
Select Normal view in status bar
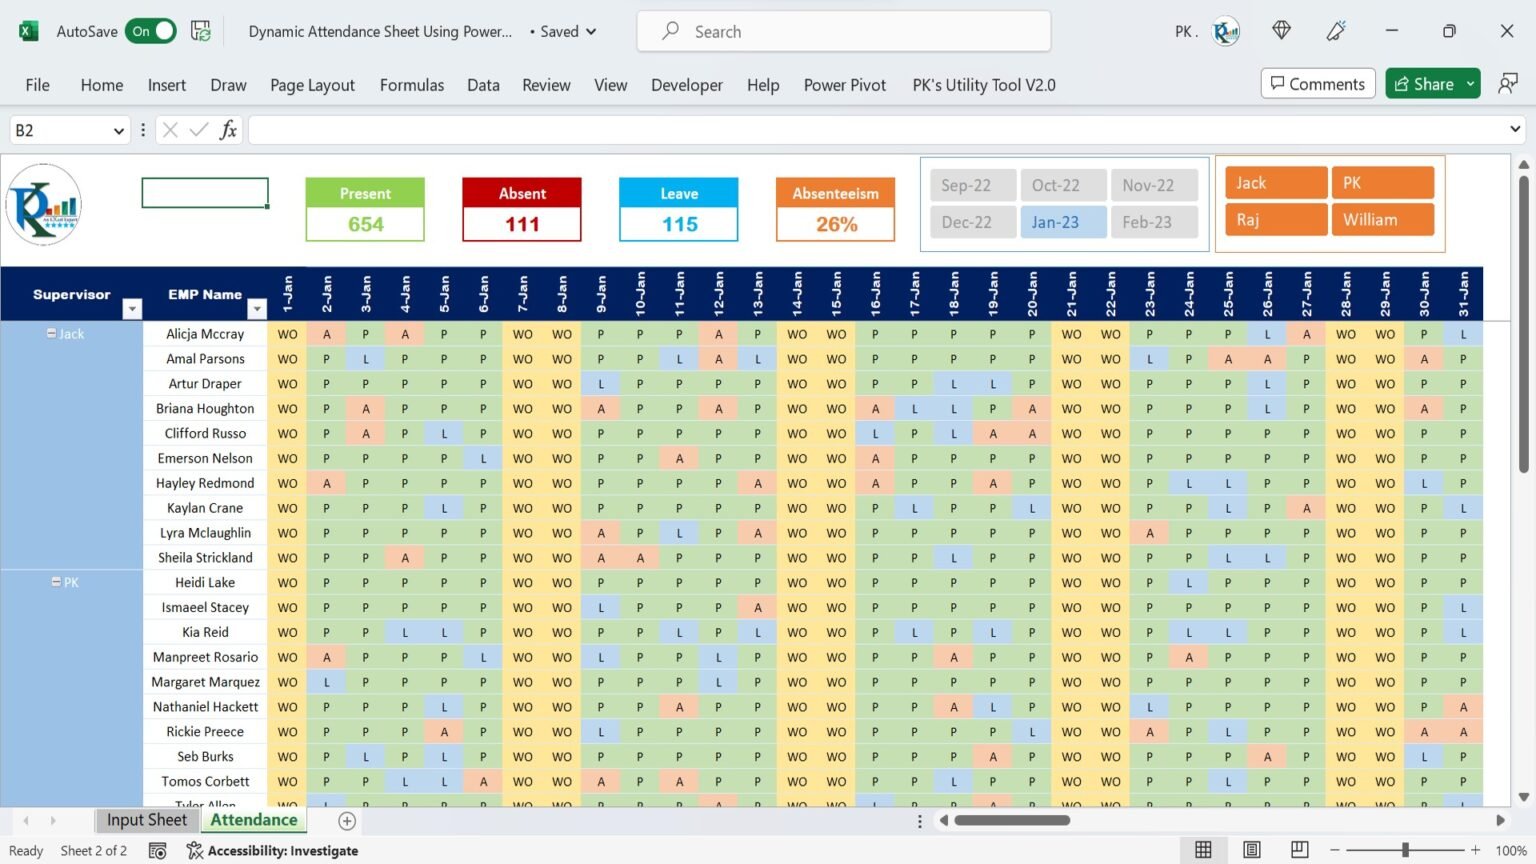1203,850
